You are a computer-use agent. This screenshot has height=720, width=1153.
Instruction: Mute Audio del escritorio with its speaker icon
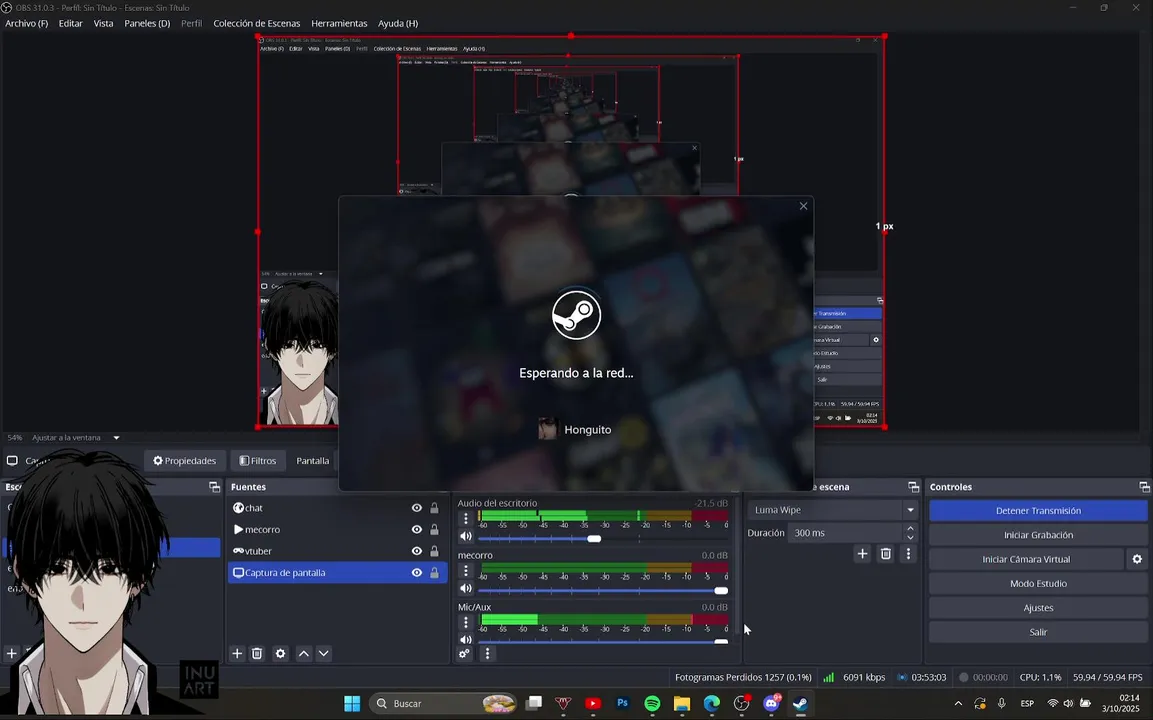pyautogui.click(x=465, y=537)
